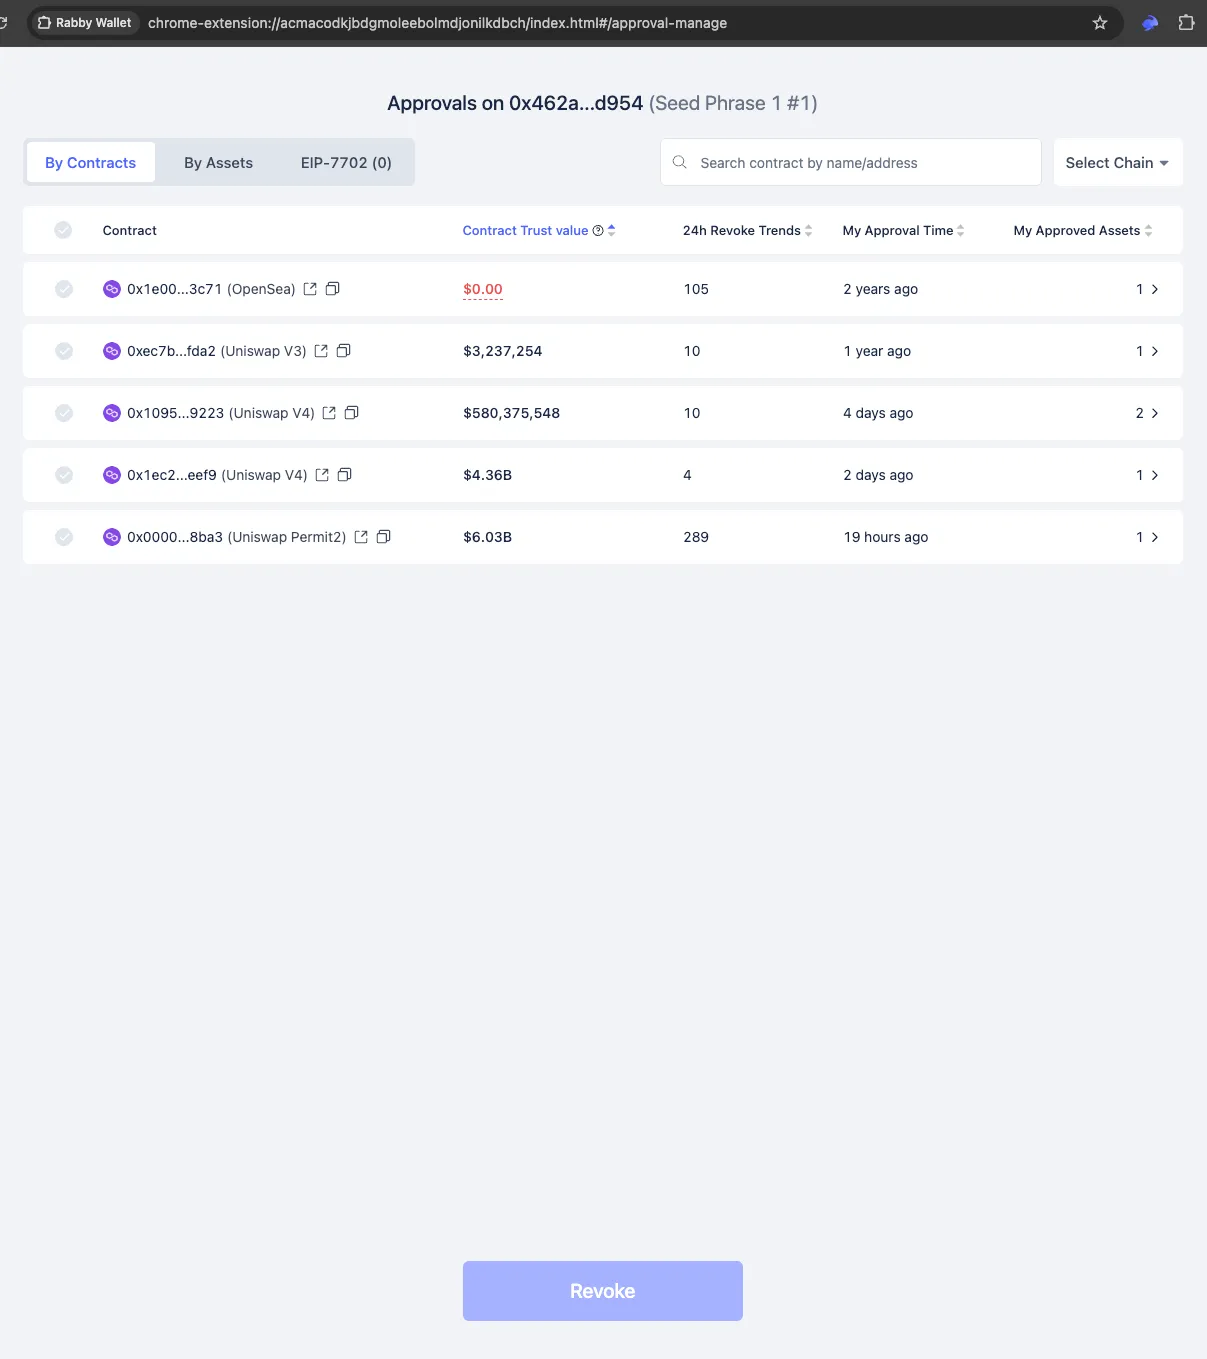Viewport: 1207px width, 1359px height.
Task: Open the EIP-7702 tab
Action: coord(345,162)
